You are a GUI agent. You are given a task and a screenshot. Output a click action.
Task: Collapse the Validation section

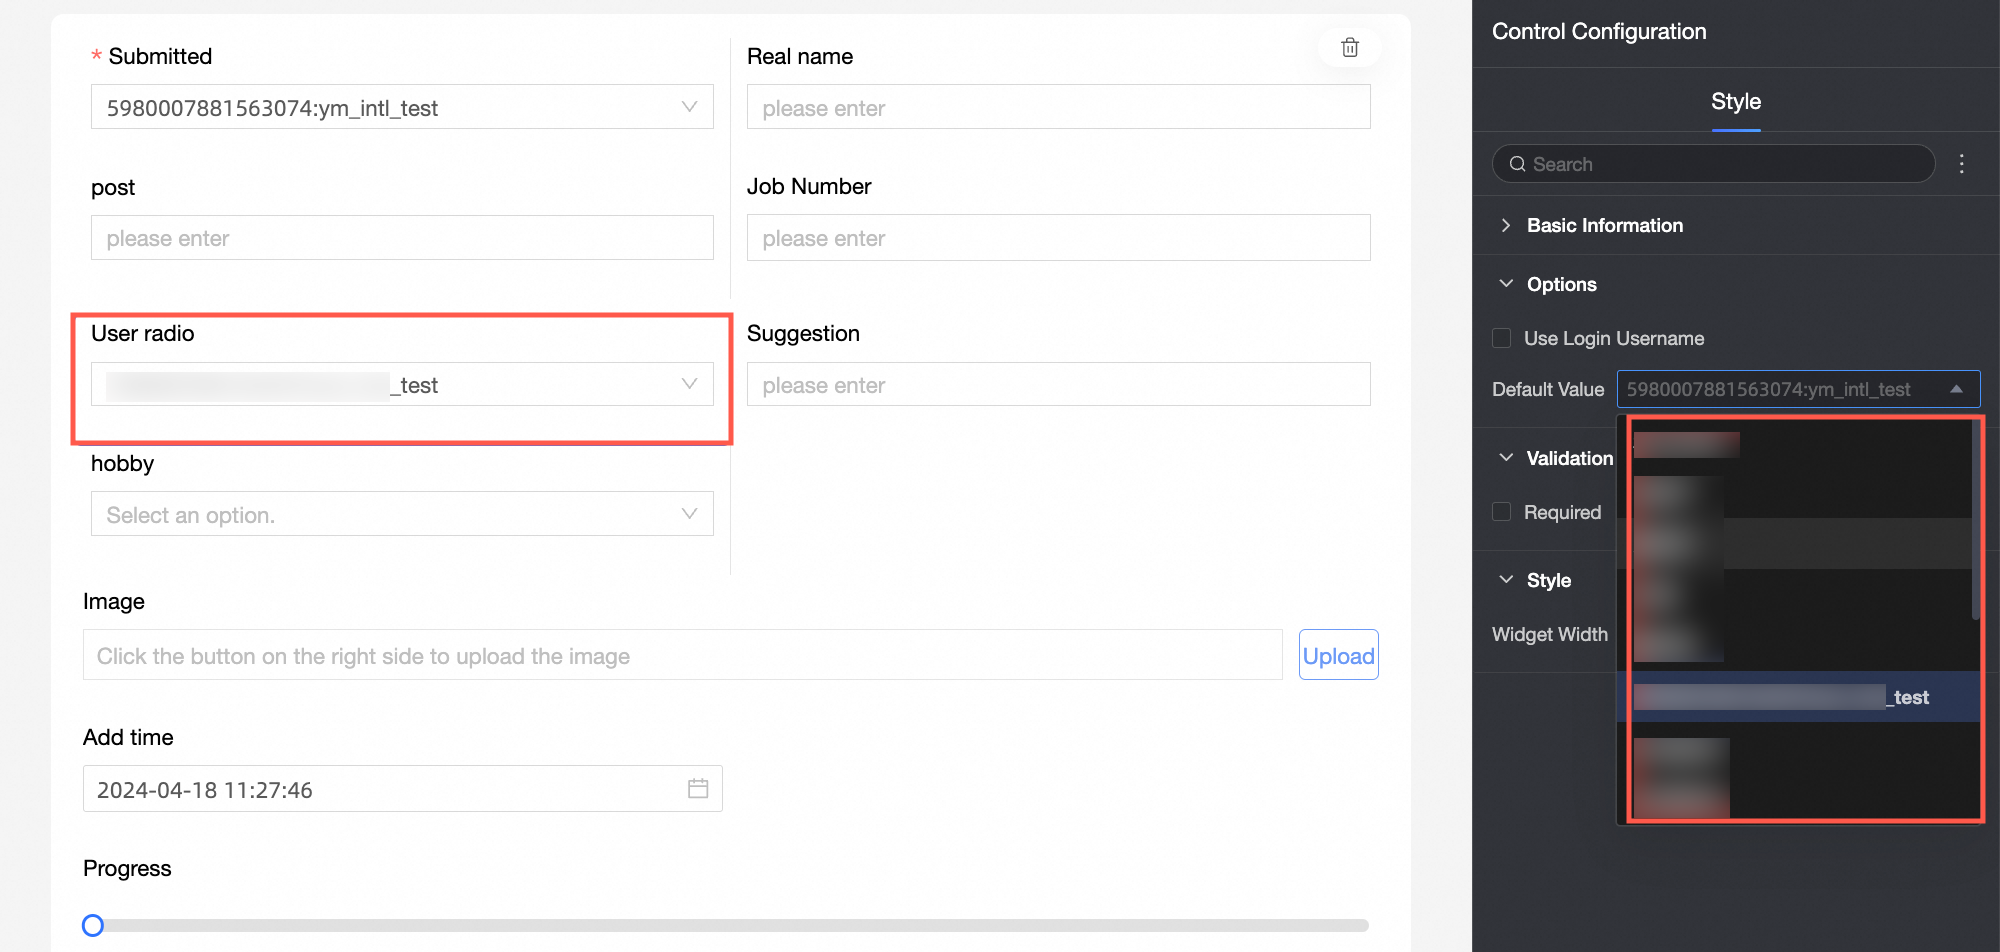pos(1506,458)
